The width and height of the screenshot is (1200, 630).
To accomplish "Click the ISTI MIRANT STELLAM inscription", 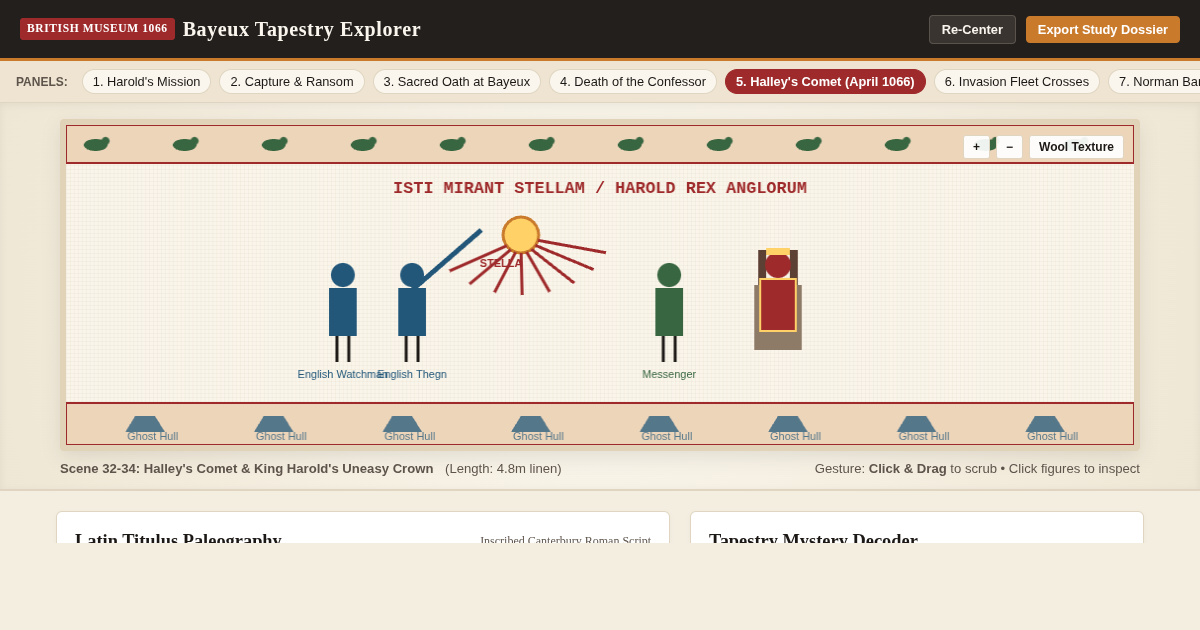I will pyautogui.click(x=600, y=188).
